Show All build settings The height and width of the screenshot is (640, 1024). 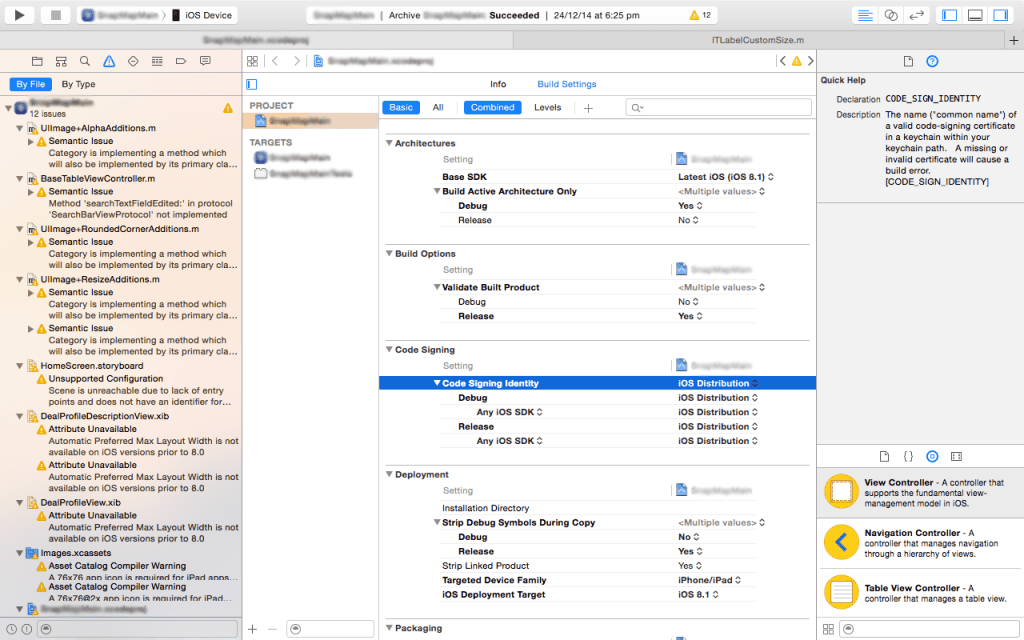(x=438, y=108)
